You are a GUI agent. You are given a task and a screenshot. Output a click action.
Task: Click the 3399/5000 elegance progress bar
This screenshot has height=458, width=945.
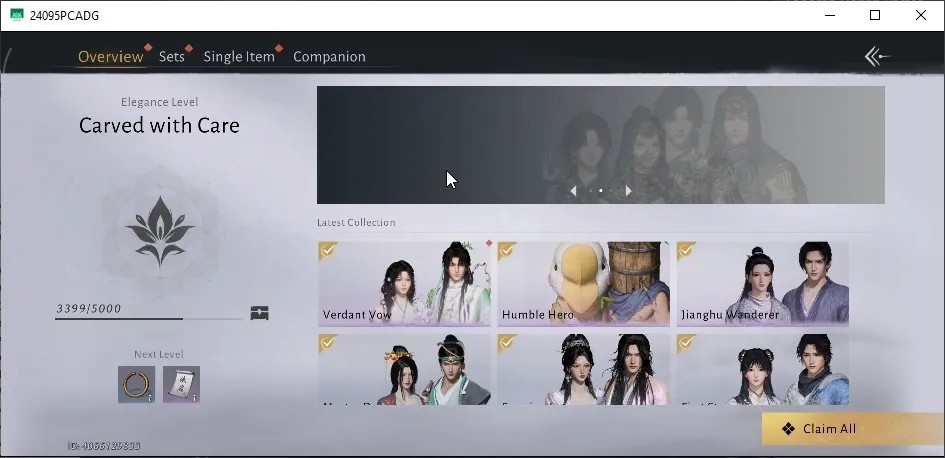(149, 318)
